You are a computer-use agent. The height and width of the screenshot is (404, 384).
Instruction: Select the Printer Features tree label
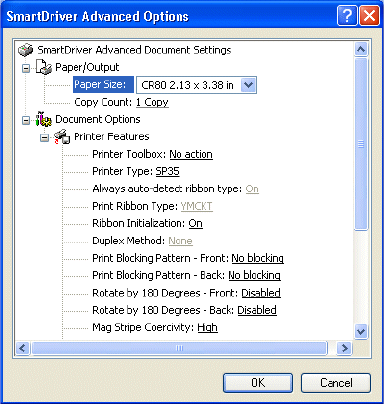112,137
